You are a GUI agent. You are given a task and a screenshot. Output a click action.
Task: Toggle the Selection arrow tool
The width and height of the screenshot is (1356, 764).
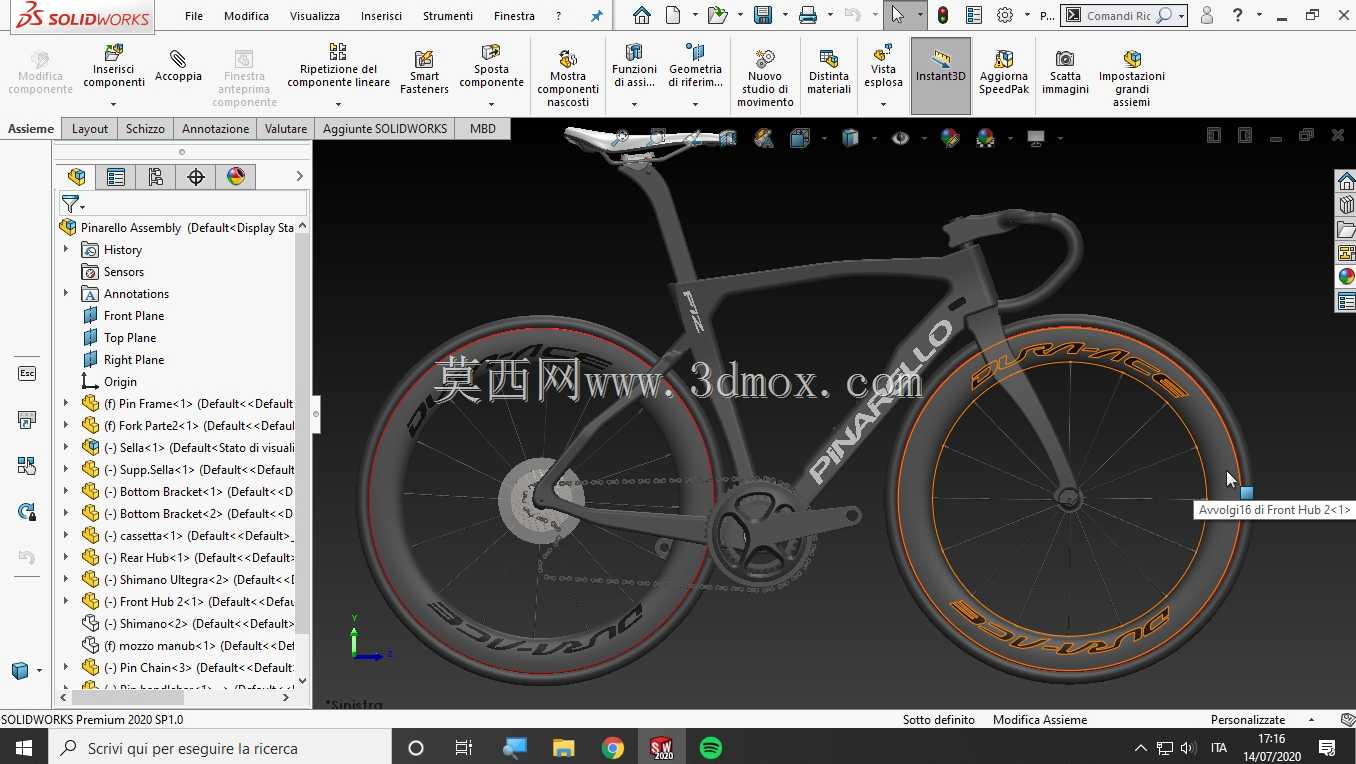point(897,15)
